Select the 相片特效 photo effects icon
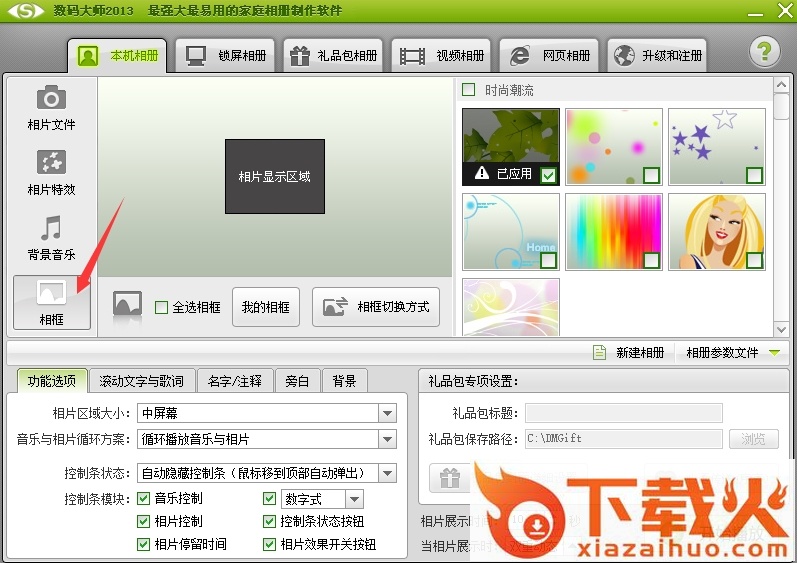The height and width of the screenshot is (563, 797). click(x=51, y=172)
